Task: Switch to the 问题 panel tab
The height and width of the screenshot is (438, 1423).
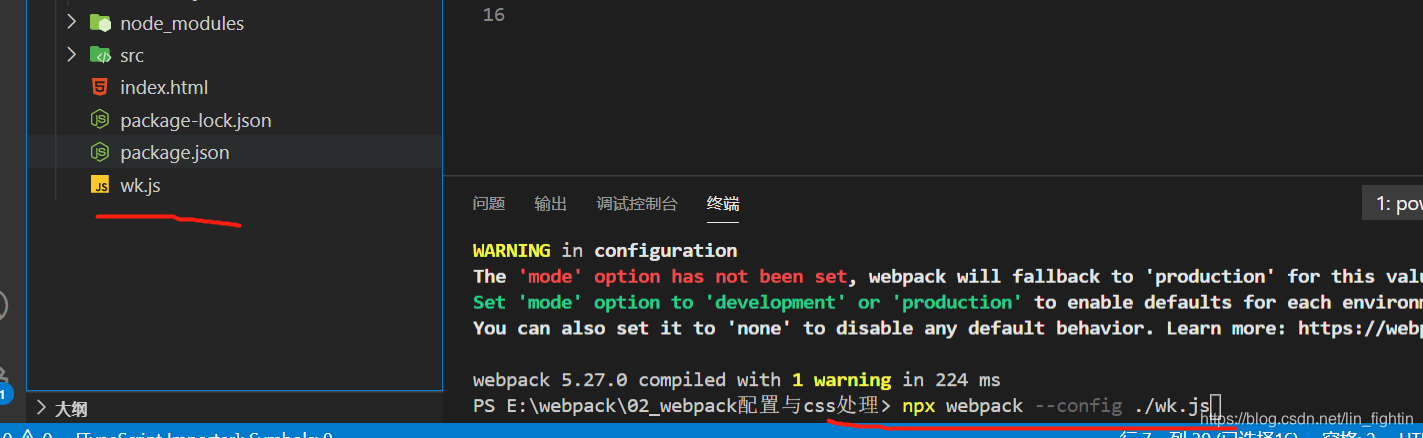Action: coord(489,204)
